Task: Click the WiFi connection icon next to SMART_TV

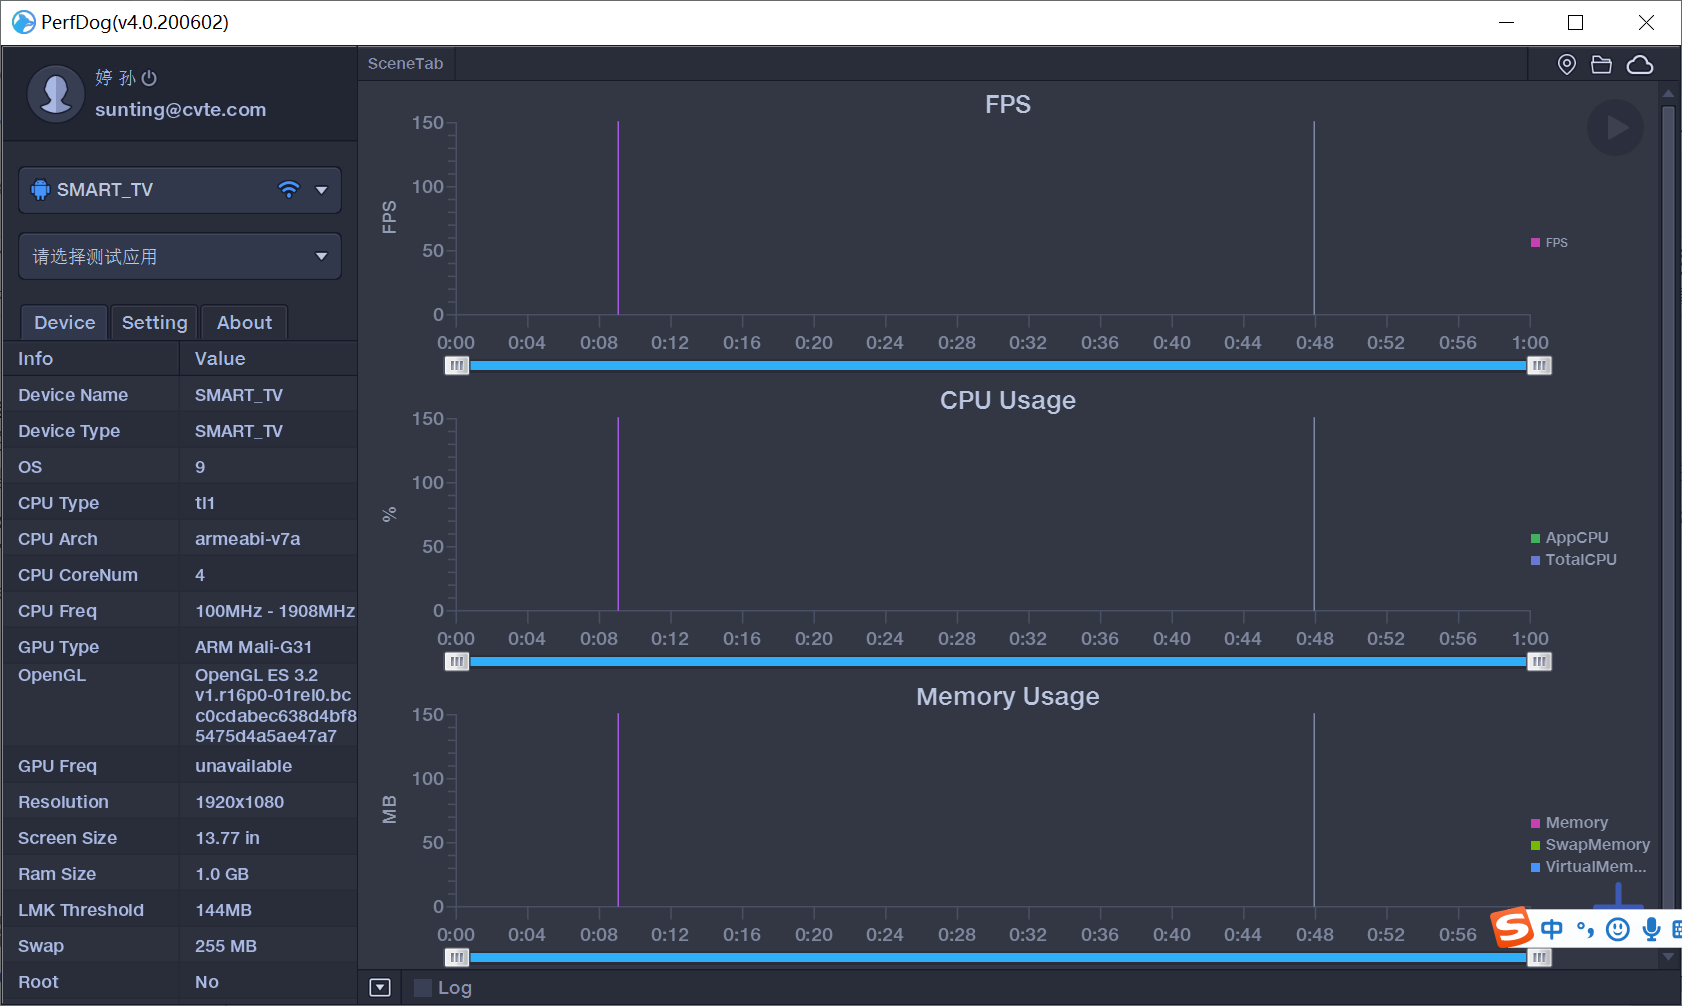Action: (289, 189)
